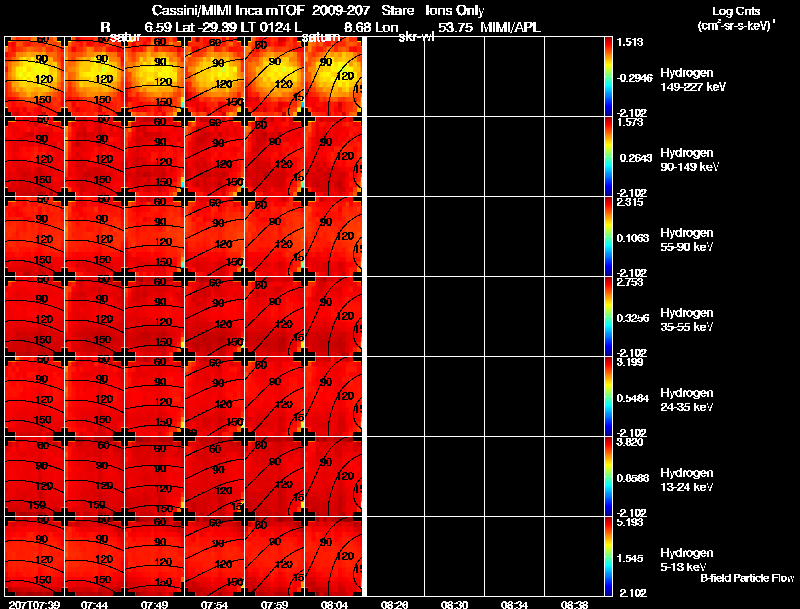Click the '08:26' time label
Screen dimensions: 800x609
[x=394, y=604]
